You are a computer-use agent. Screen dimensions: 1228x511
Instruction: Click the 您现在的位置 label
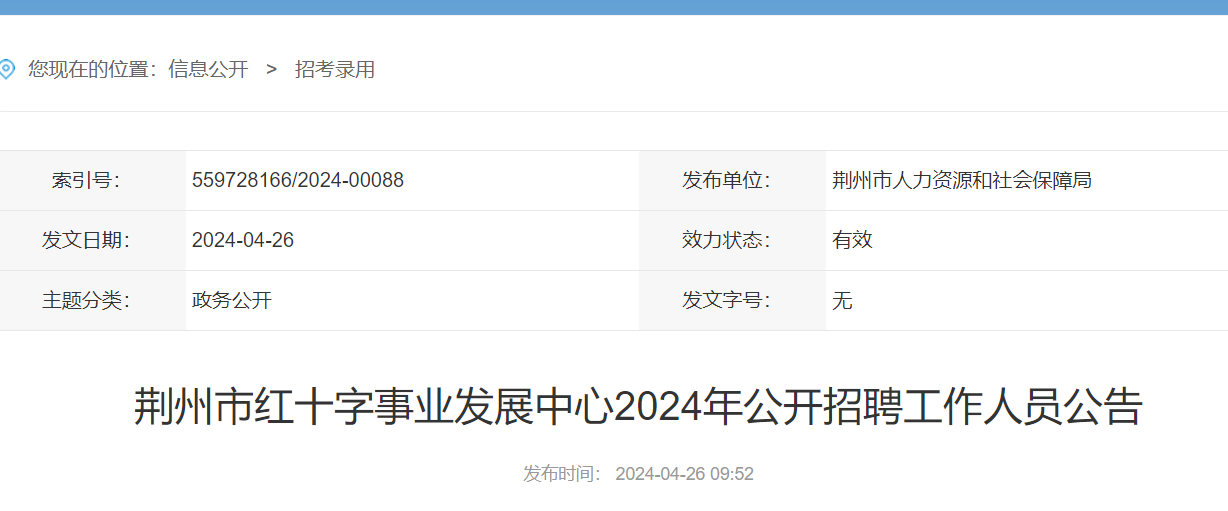[92, 70]
